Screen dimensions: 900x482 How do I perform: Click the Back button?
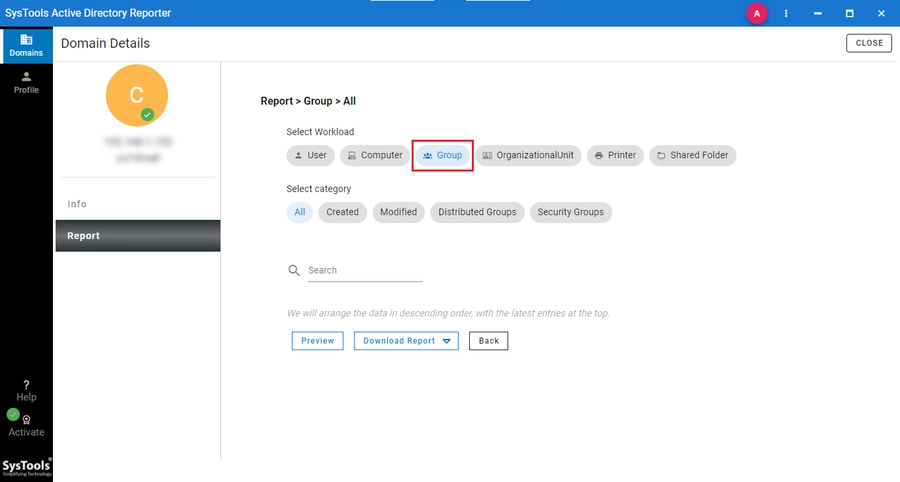click(x=488, y=341)
